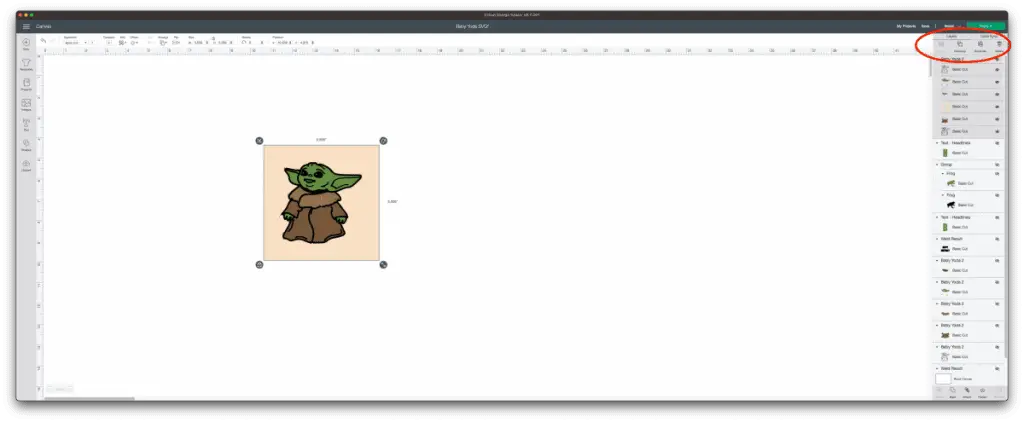Click the Rotate angle input field

coord(255,42)
